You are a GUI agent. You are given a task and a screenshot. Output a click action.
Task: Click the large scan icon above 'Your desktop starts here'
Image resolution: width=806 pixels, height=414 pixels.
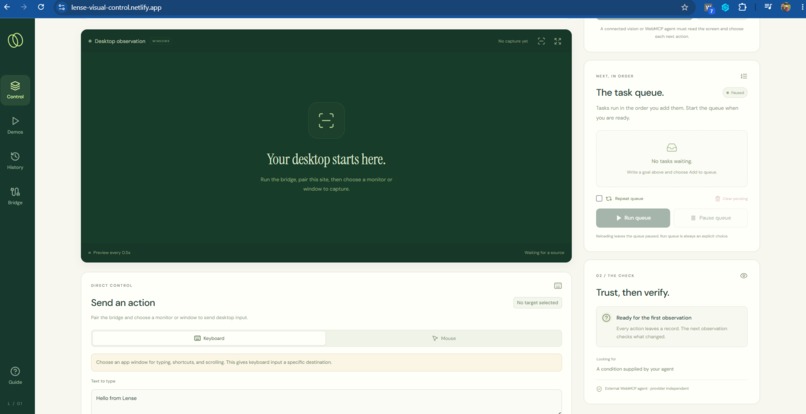tap(326, 120)
